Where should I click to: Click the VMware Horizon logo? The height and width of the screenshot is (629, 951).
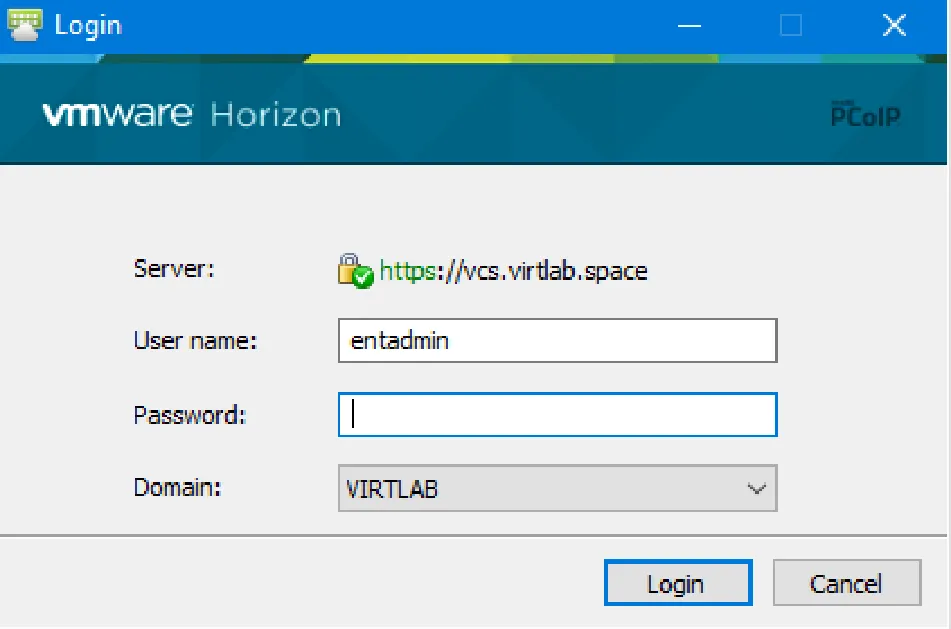click(x=192, y=115)
